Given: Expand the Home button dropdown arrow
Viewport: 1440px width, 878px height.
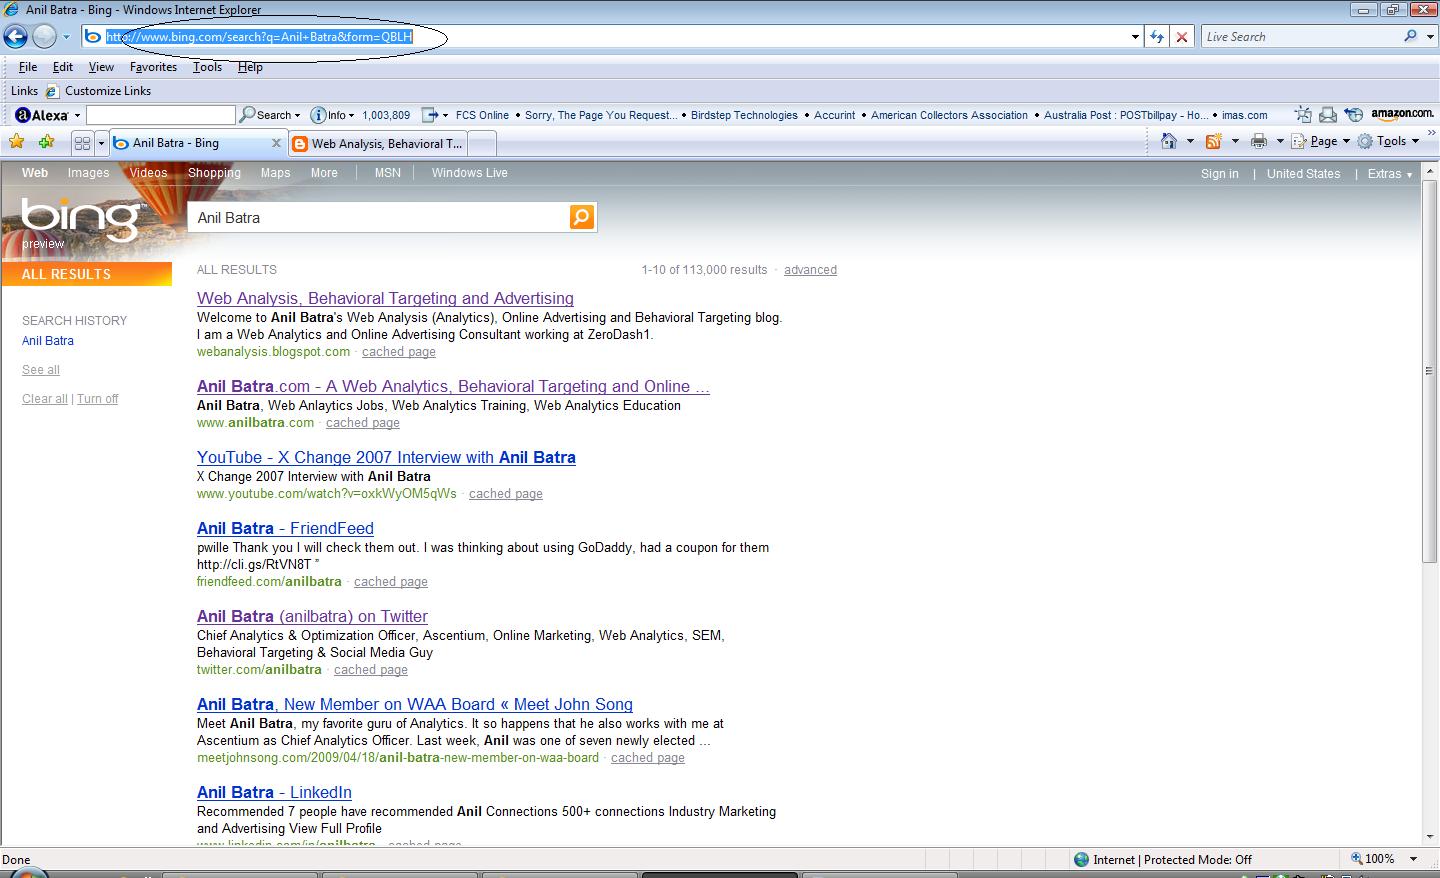Looking at the screenshot, I should click(x=1189, y=141).
